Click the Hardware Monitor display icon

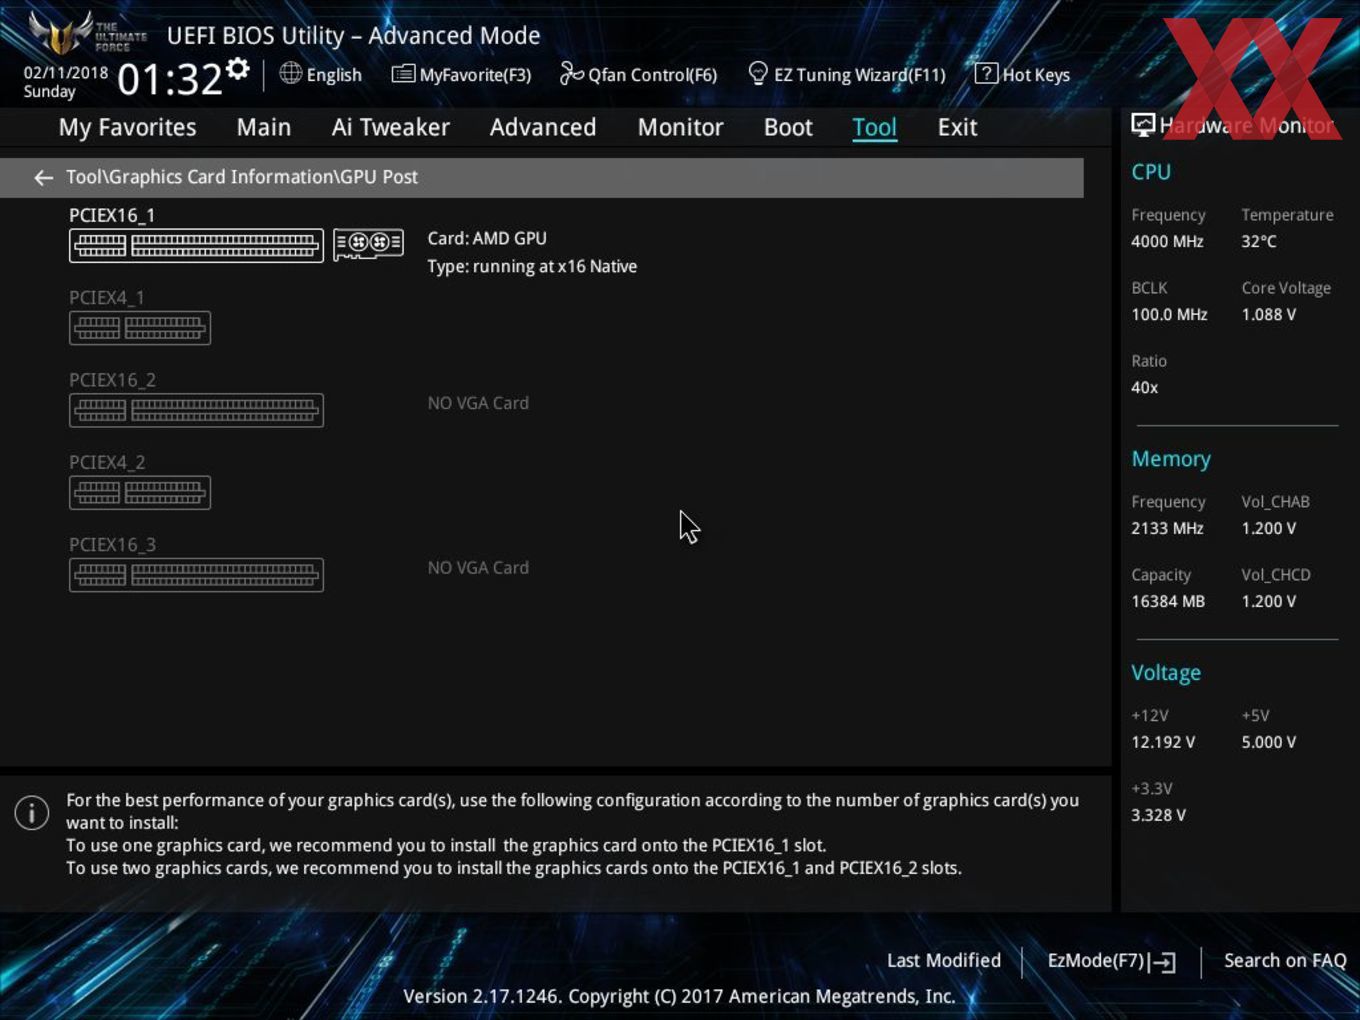(x=1143, y=125)
